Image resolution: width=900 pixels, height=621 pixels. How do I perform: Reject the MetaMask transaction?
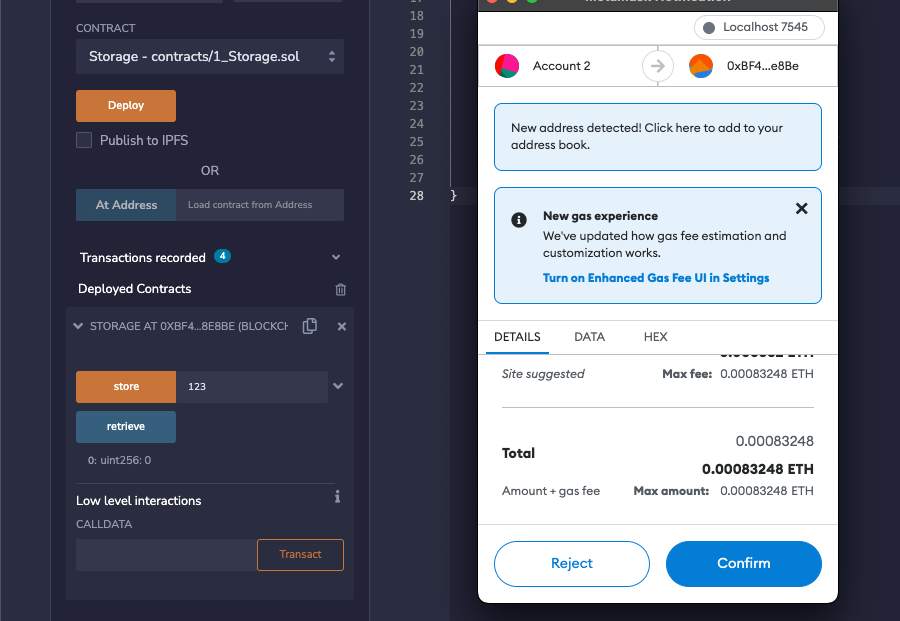[572, 564]
